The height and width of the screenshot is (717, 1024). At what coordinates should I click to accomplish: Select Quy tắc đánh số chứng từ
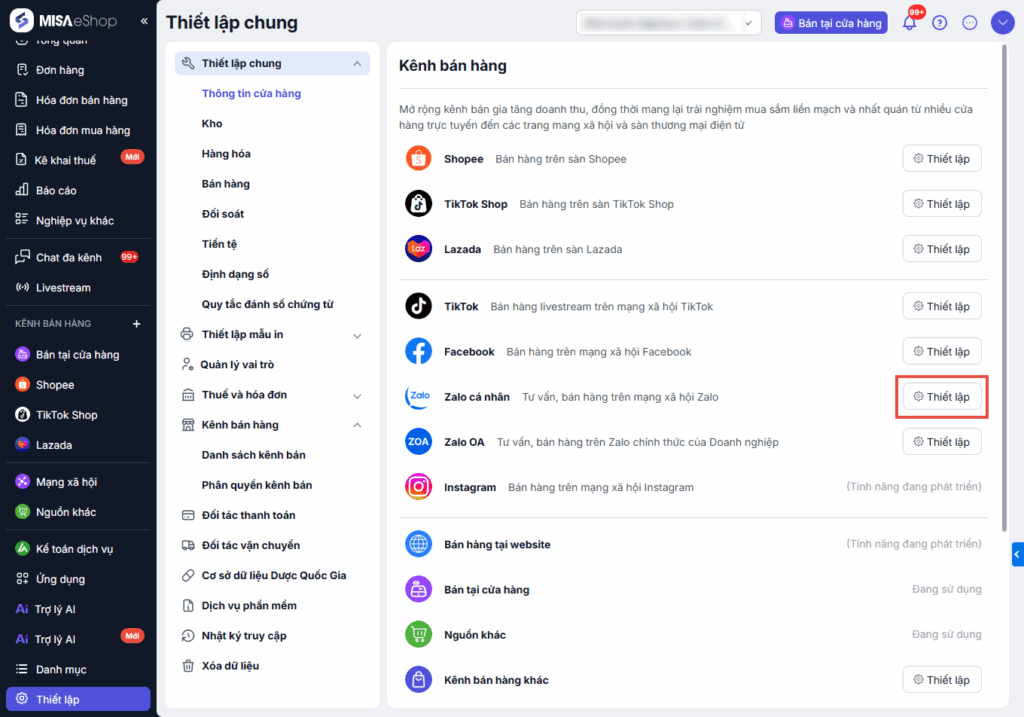(x=268, y=304)
